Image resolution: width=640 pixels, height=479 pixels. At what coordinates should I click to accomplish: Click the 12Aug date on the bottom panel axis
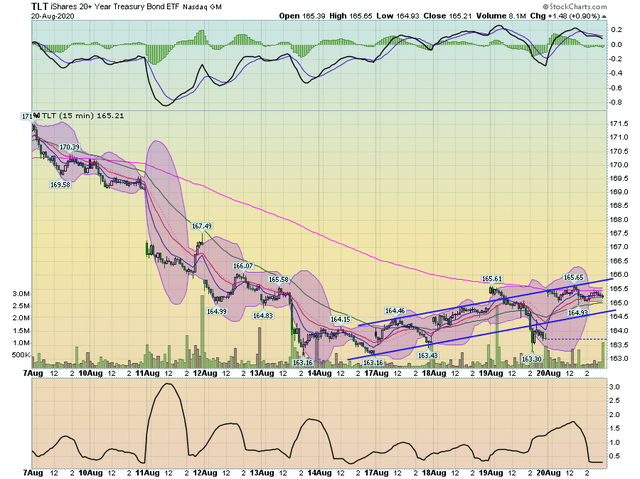pos(205,473)
